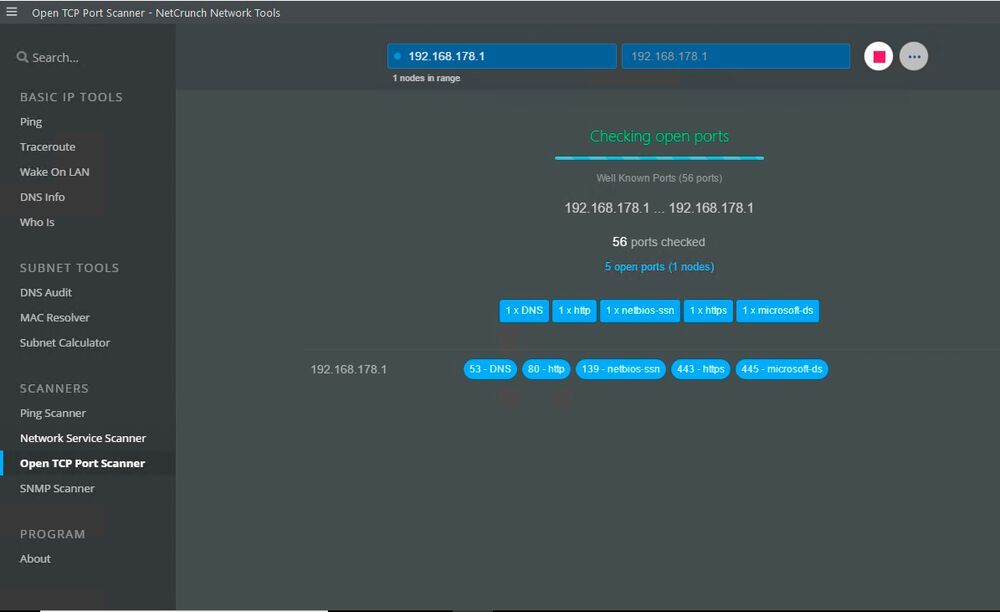The height and width of the screenshot is (612, 1000).
Task: Click the search magnifier icon in sidebar
Action: click(x=22, y=58)
